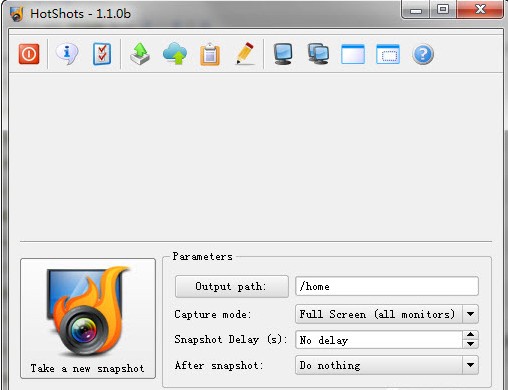Click the Output path button
The image size is (508, 390).
[232, 286]
